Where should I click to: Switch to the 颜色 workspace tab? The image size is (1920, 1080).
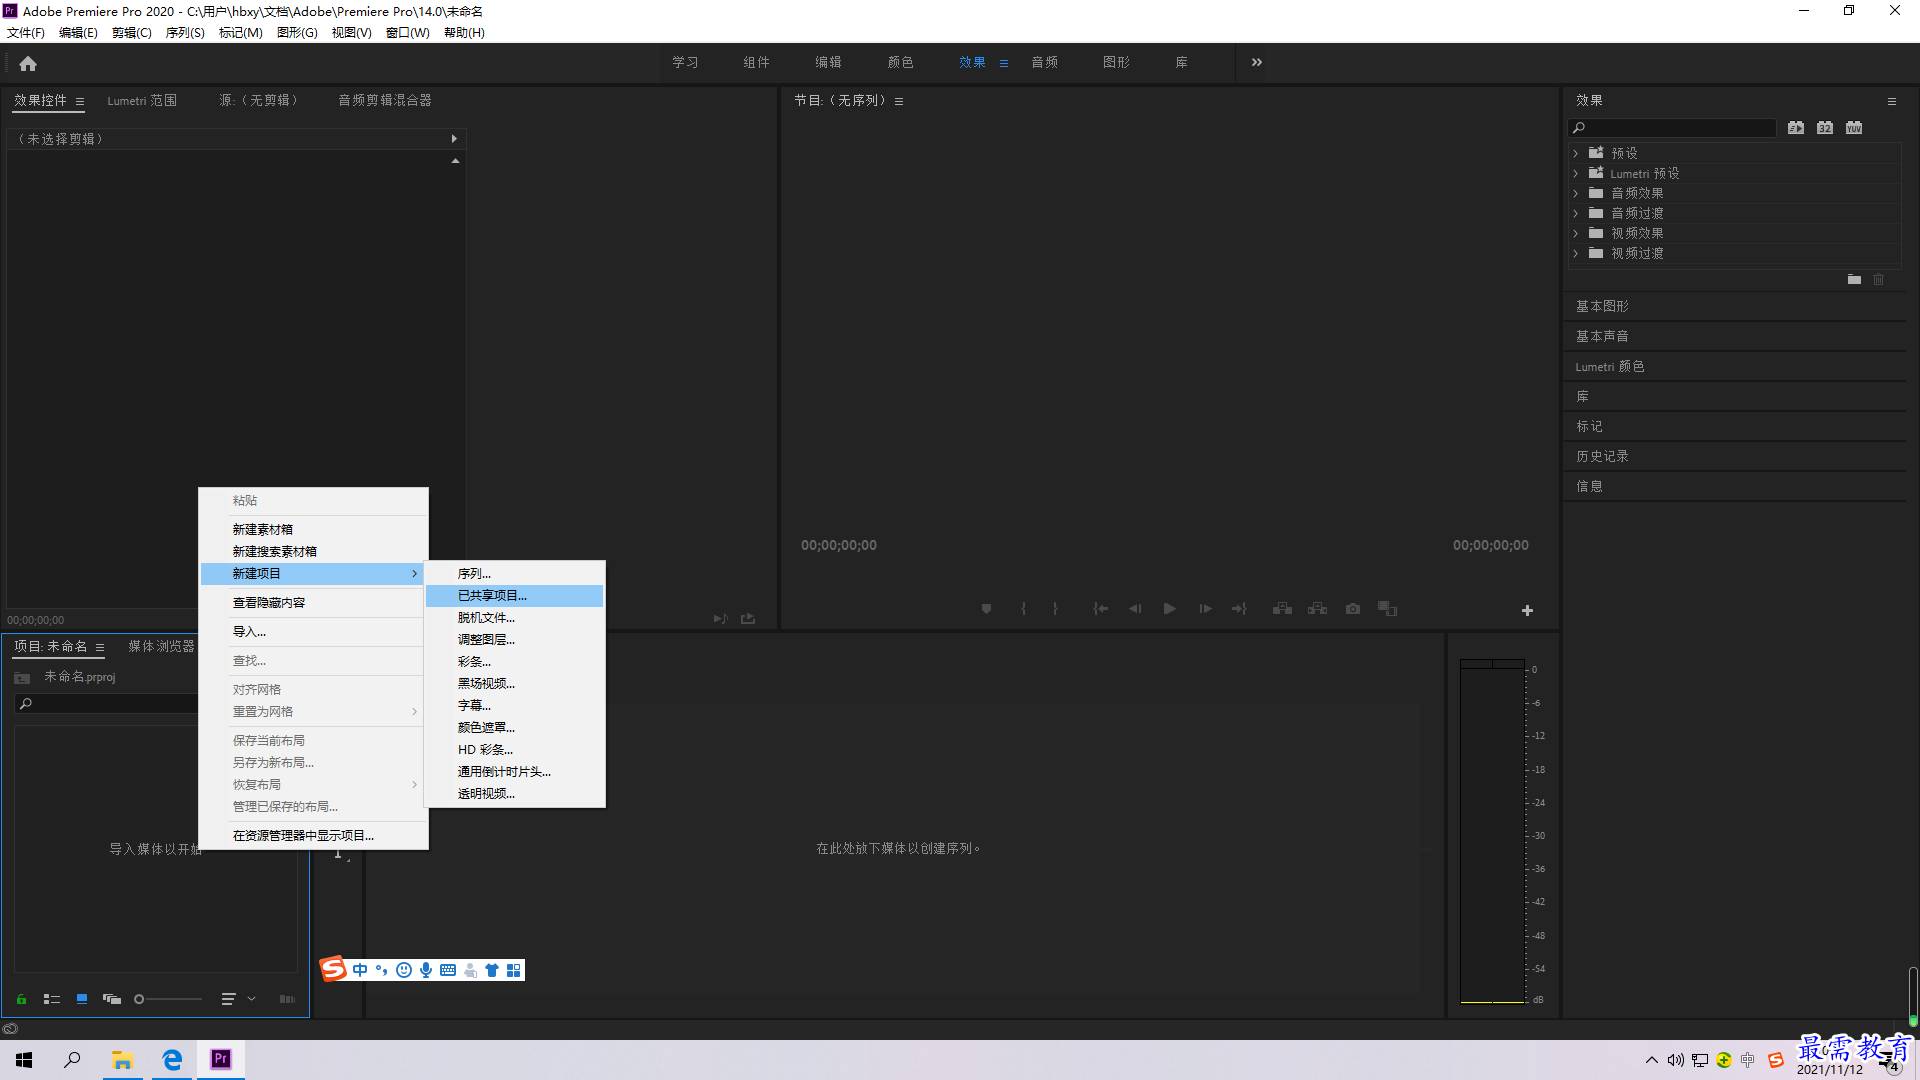[900, 62]
